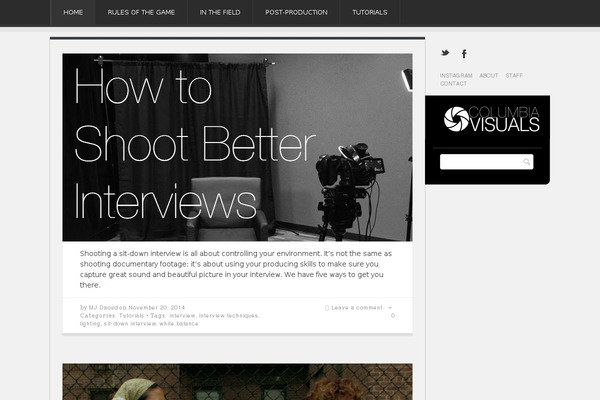Open the Rules of the Game menu
Viewport: 600px width, 400px height.
[141, 12]
